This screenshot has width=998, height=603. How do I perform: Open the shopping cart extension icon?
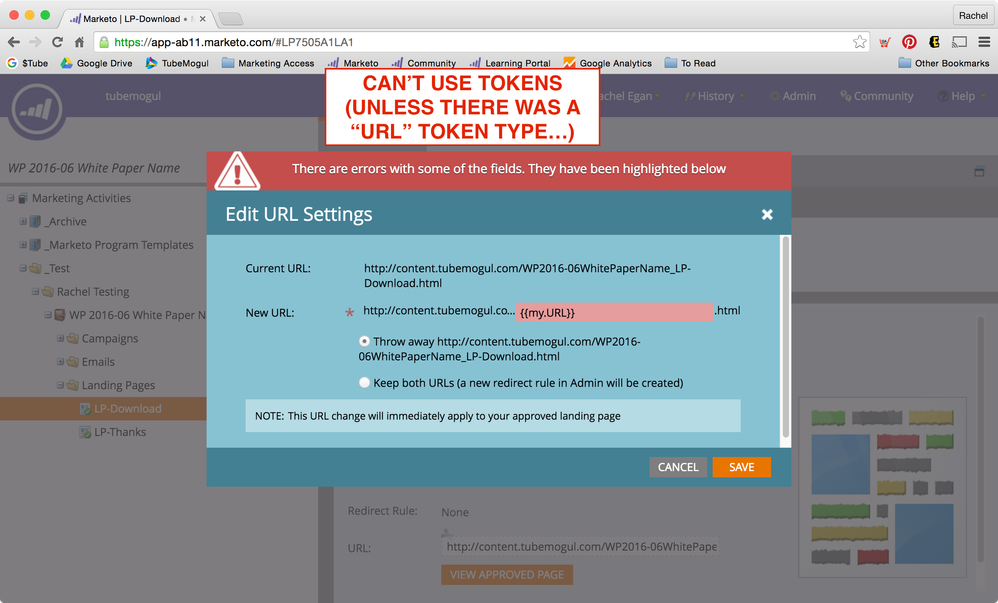pos(885,43)
